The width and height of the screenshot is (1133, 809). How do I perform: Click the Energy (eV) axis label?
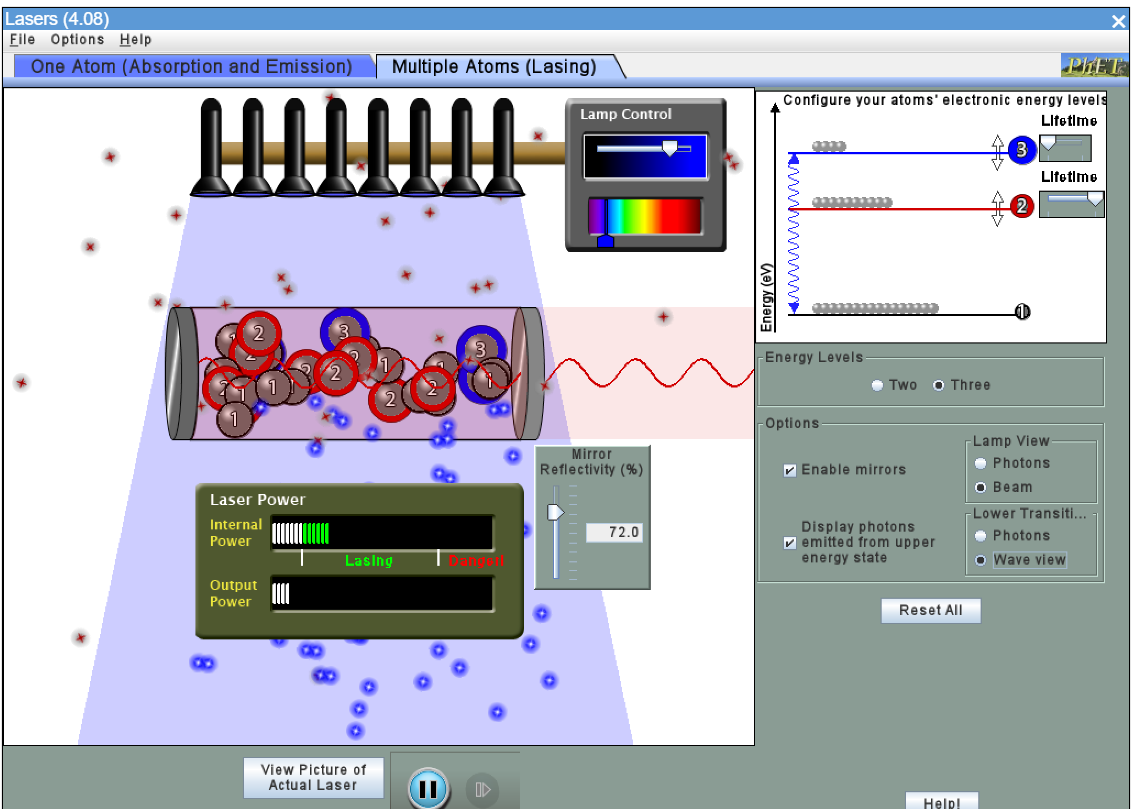(x=767, y=298)
